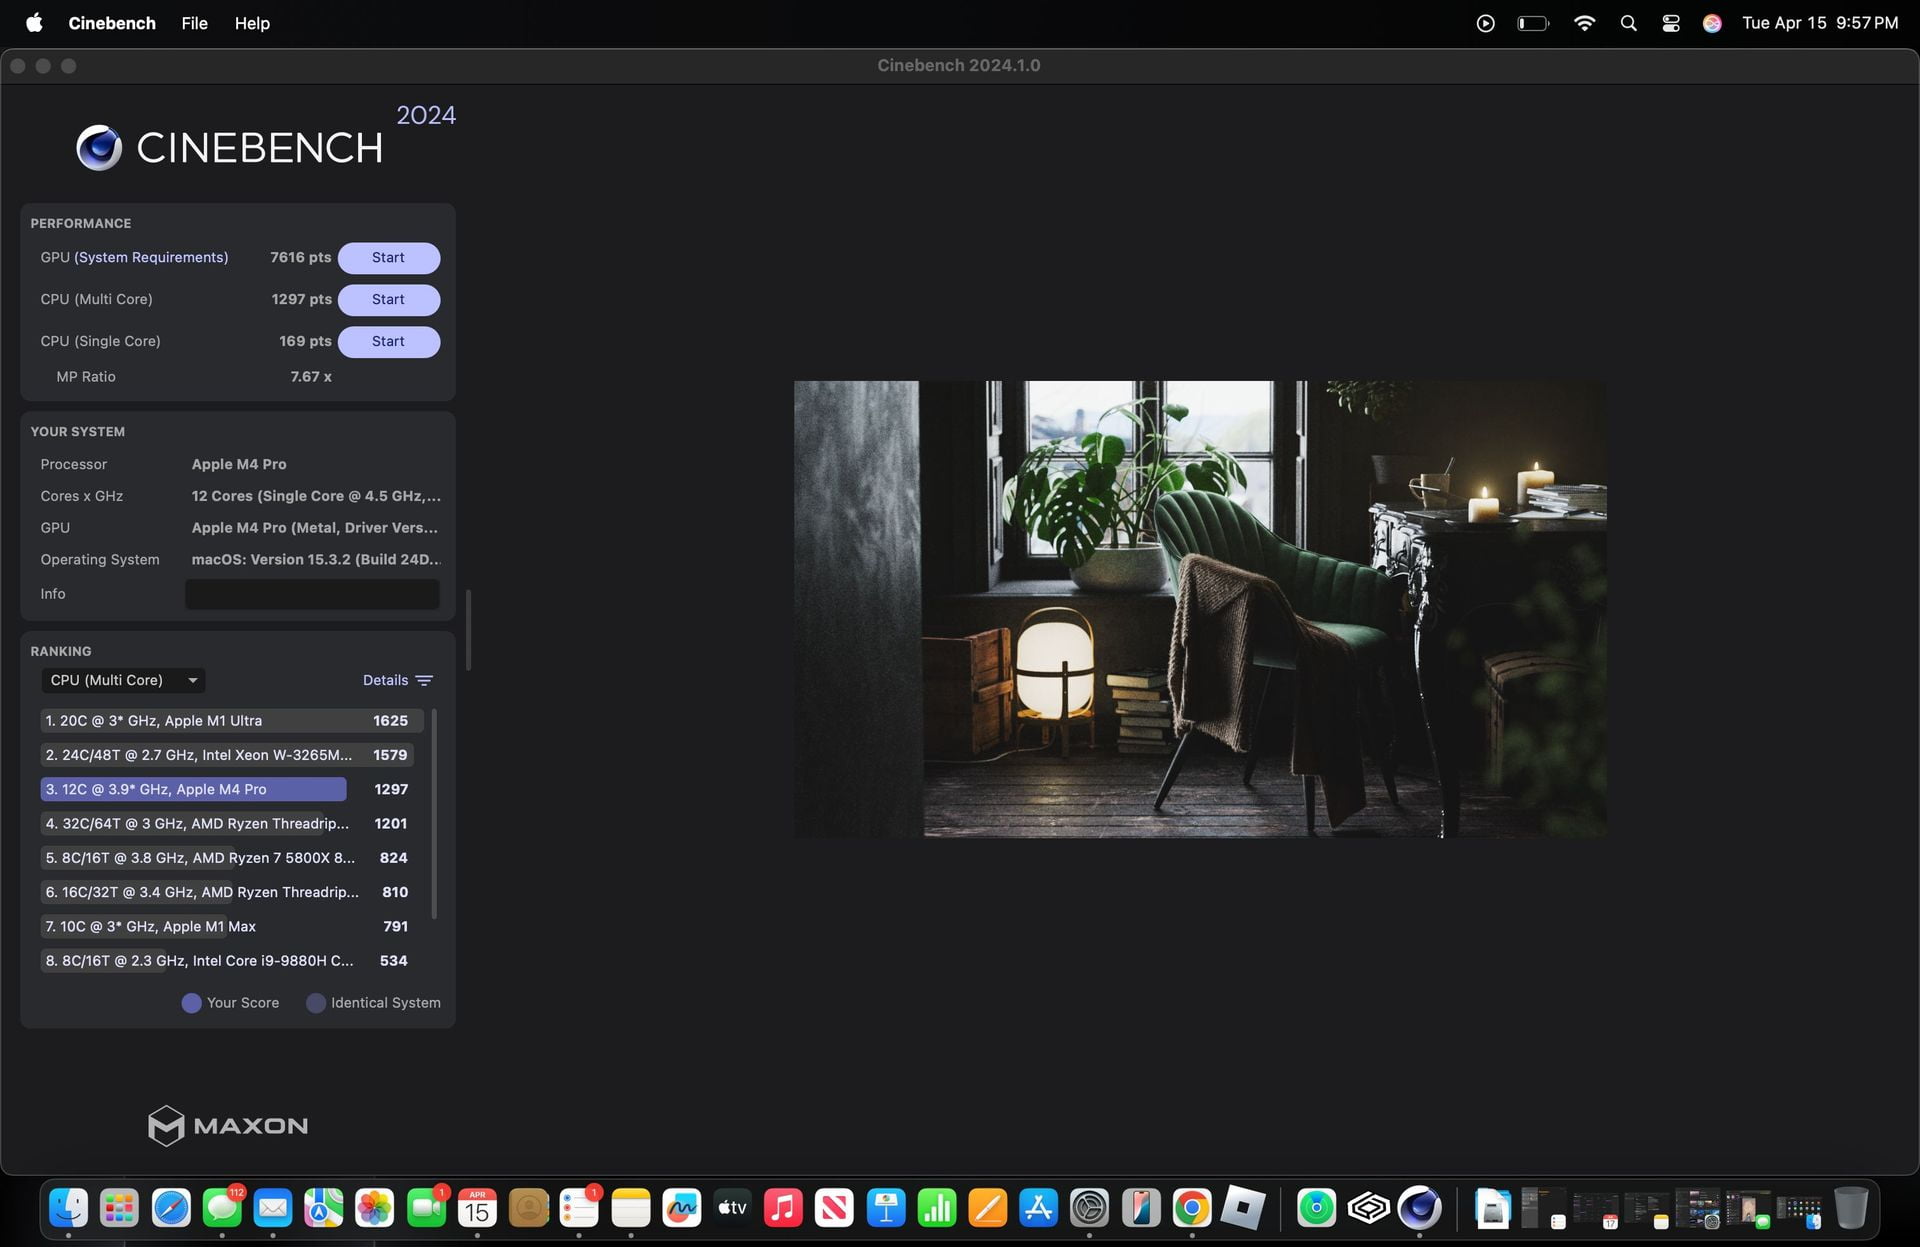This screenshot has width=1920, height=1247.
Task: Select ranking row Intel Xeon W-3265M
Action: pyautogui.click(x=226, y=755)
